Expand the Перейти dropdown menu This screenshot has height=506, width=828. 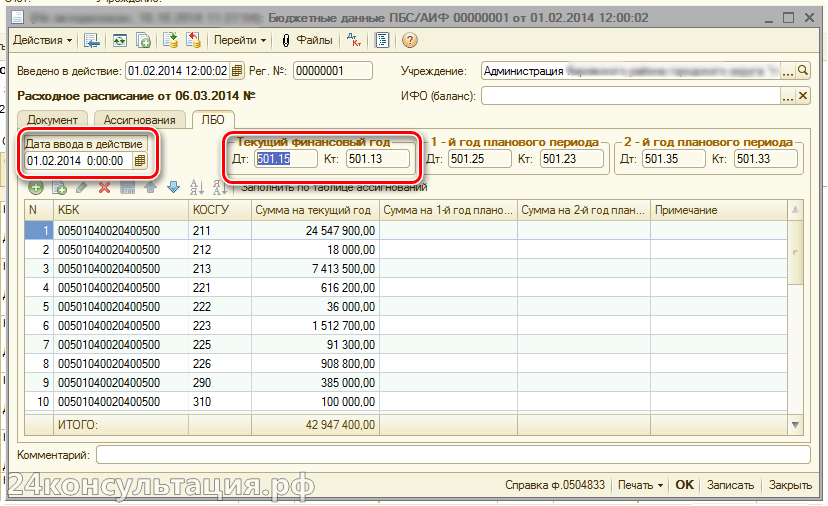click(x=240, y=40)
